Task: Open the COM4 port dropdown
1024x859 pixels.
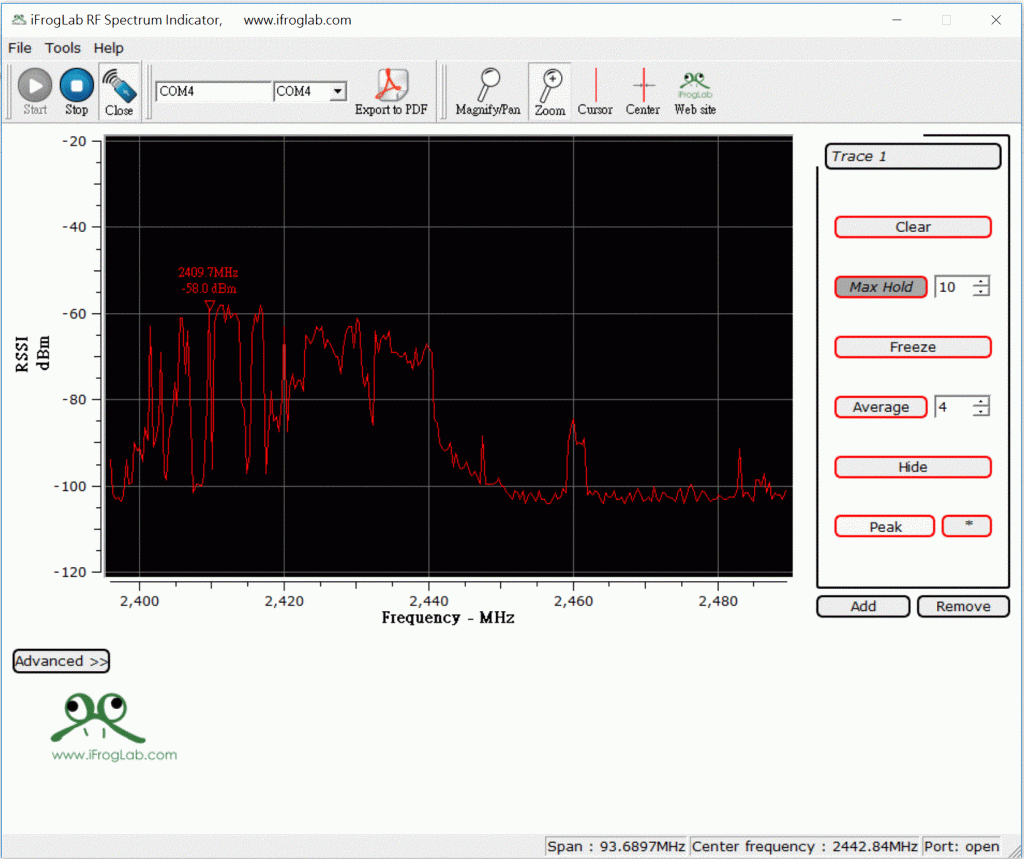Action: click(x=338, y=91)
